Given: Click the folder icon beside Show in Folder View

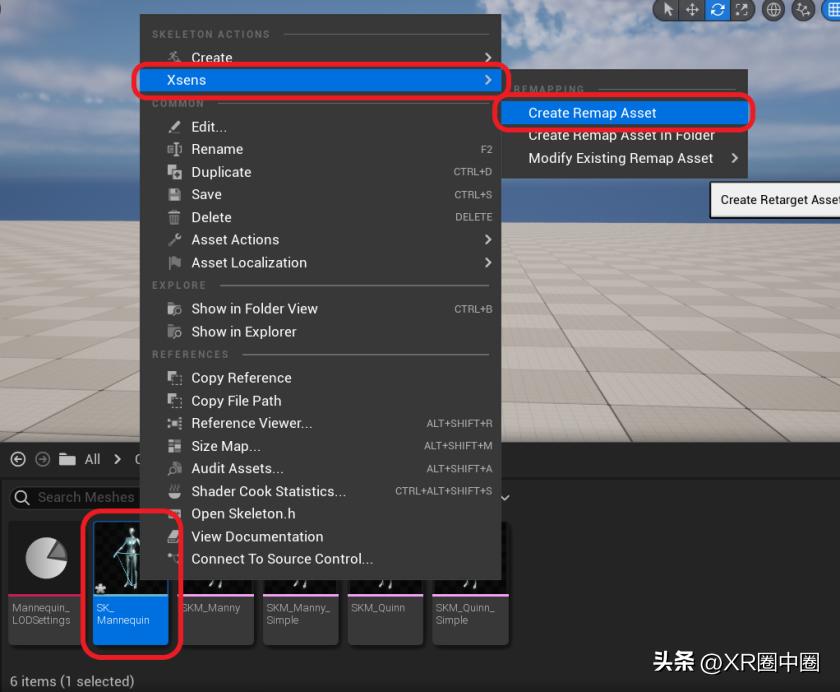Looking at the screenshot, I should point(174,309).
